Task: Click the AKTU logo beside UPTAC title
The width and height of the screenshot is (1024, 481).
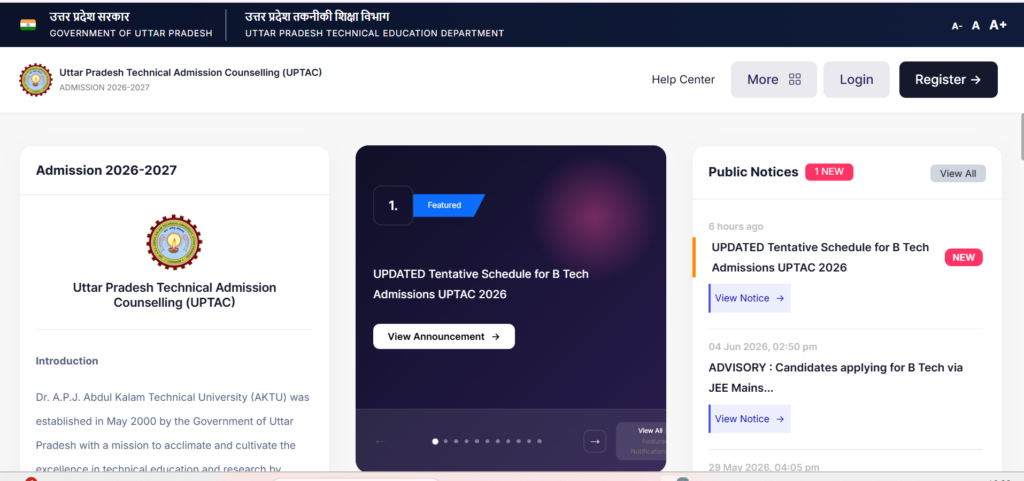Action: pos(36,80)
